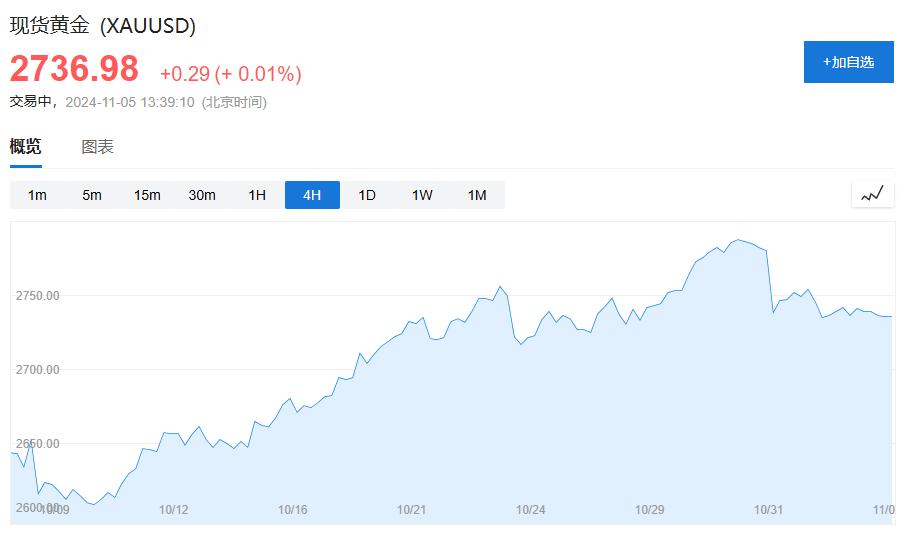Switch to the 图表 chart tab

[97, 146]
